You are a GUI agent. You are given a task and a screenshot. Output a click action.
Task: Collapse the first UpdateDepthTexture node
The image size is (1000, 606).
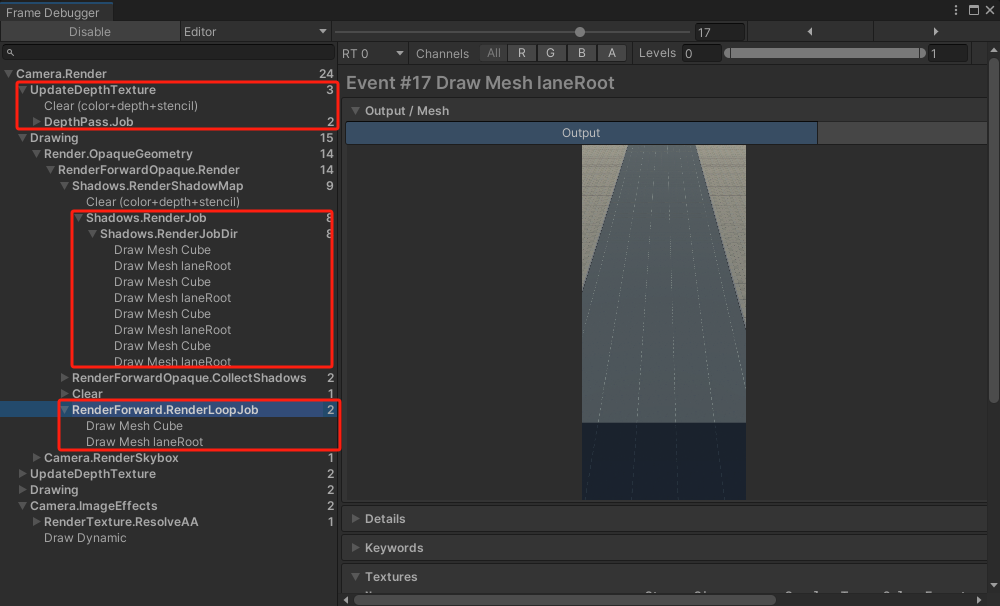[x=22, y=90]
